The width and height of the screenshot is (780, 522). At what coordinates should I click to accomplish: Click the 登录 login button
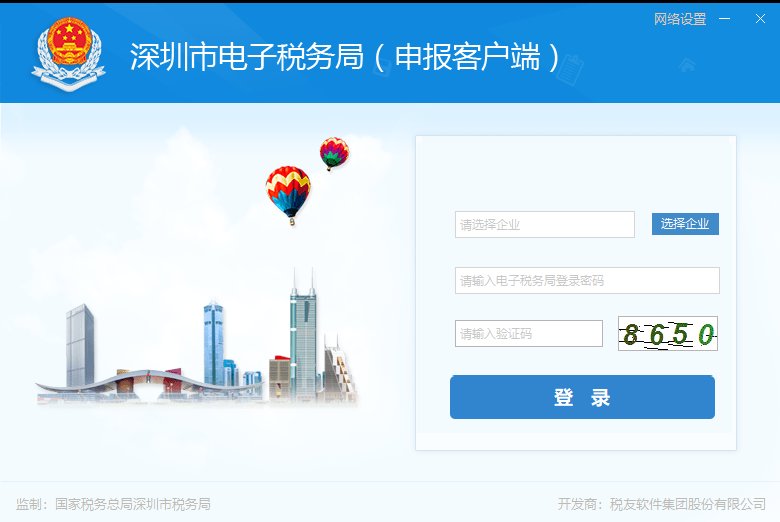(582, 397)
